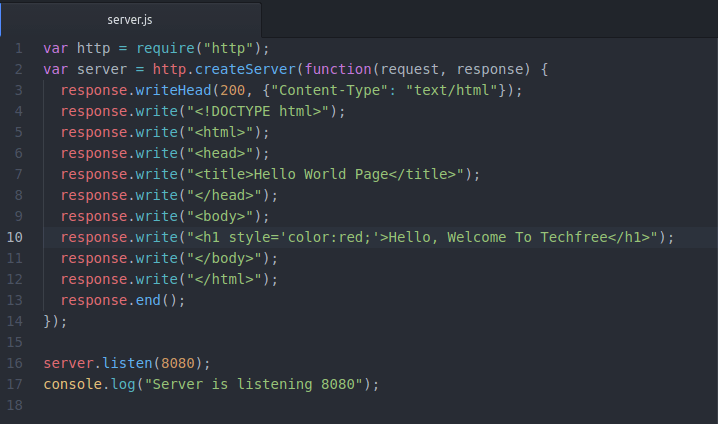Click the "<body>" string on line 9

220,217
